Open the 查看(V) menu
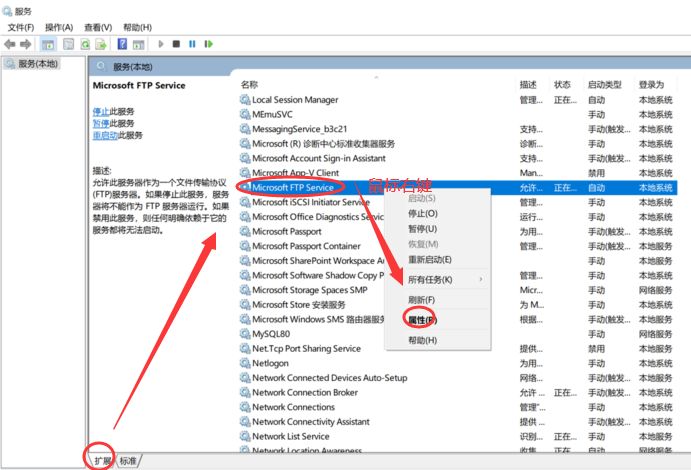Image resolution: width=691 pixels, height=470 pixels. pyautogui.click(x=98, y=27)
